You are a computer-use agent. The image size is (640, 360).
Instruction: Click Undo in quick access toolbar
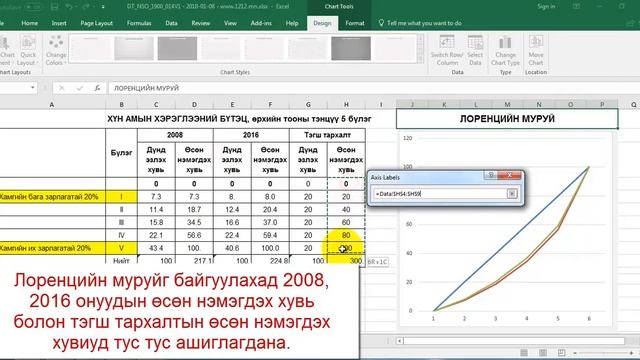[x=69, y=7]
